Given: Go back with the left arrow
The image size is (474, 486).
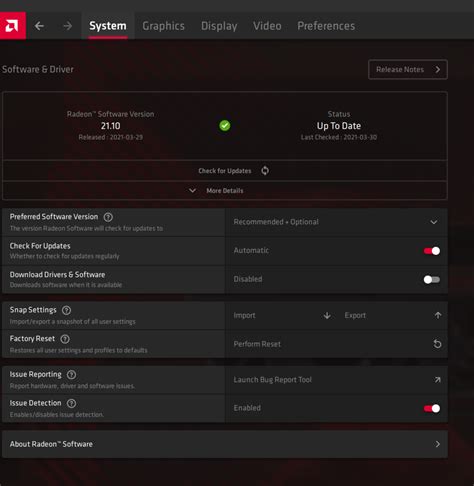Looking at the screenshot, I should tap(39, 26).
